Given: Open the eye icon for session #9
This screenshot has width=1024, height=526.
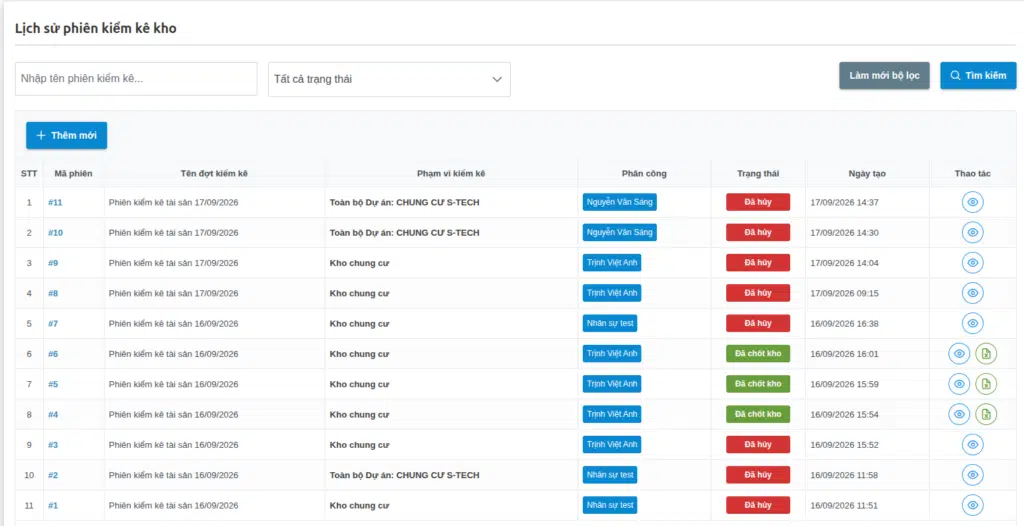Looking at the screenshot, I should click(972, 263).
